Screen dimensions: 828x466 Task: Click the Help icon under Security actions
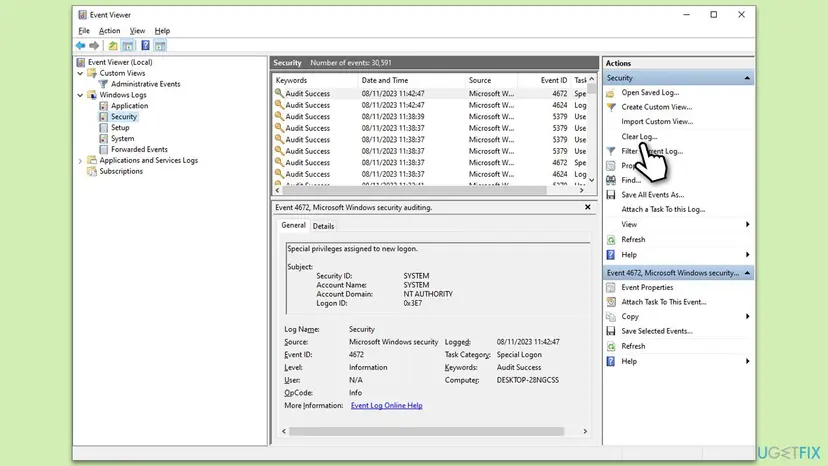coord(611,255)
